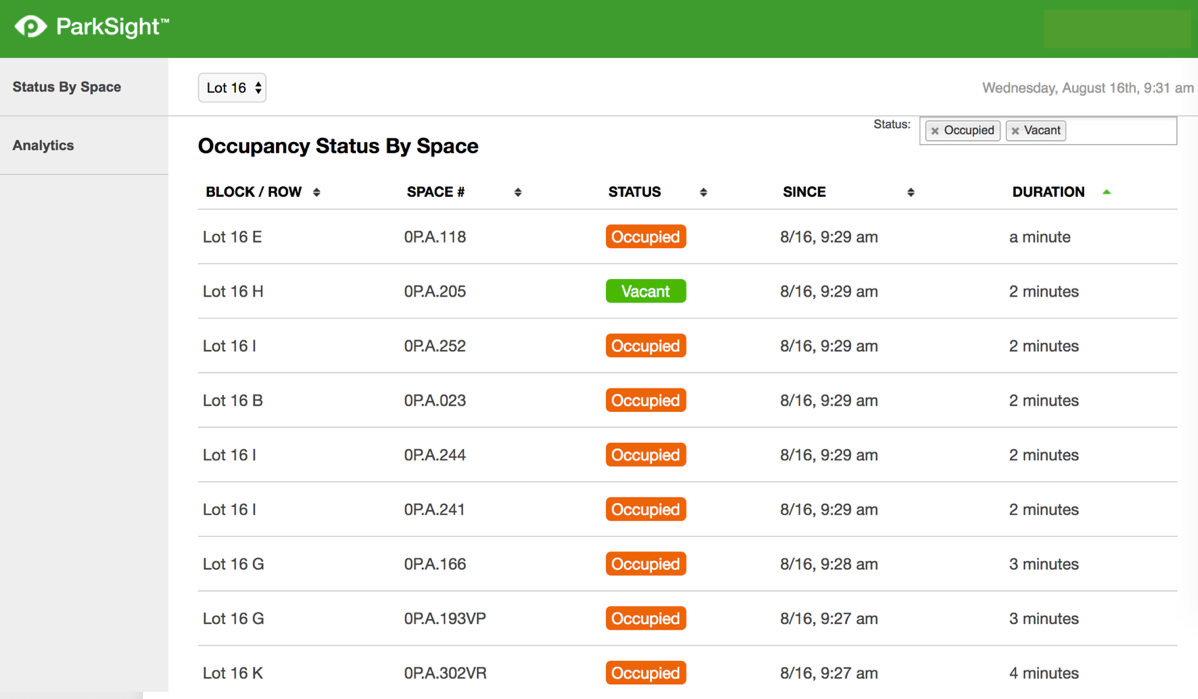Sort table by the Since column arrows
The width and height of the screenshot is (1198, 699).
click(x=910, y=192)
